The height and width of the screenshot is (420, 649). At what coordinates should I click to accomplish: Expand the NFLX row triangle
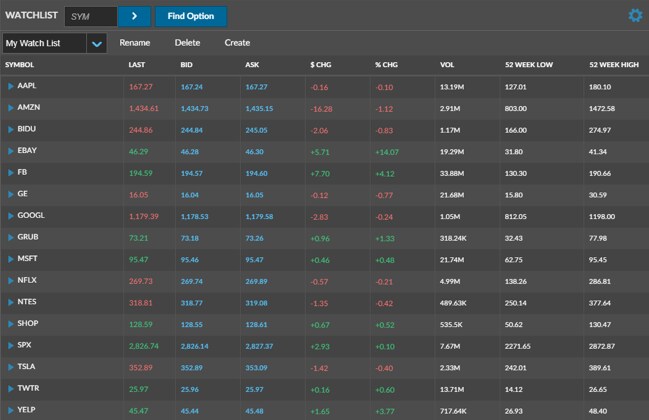(x=11, y=281)
